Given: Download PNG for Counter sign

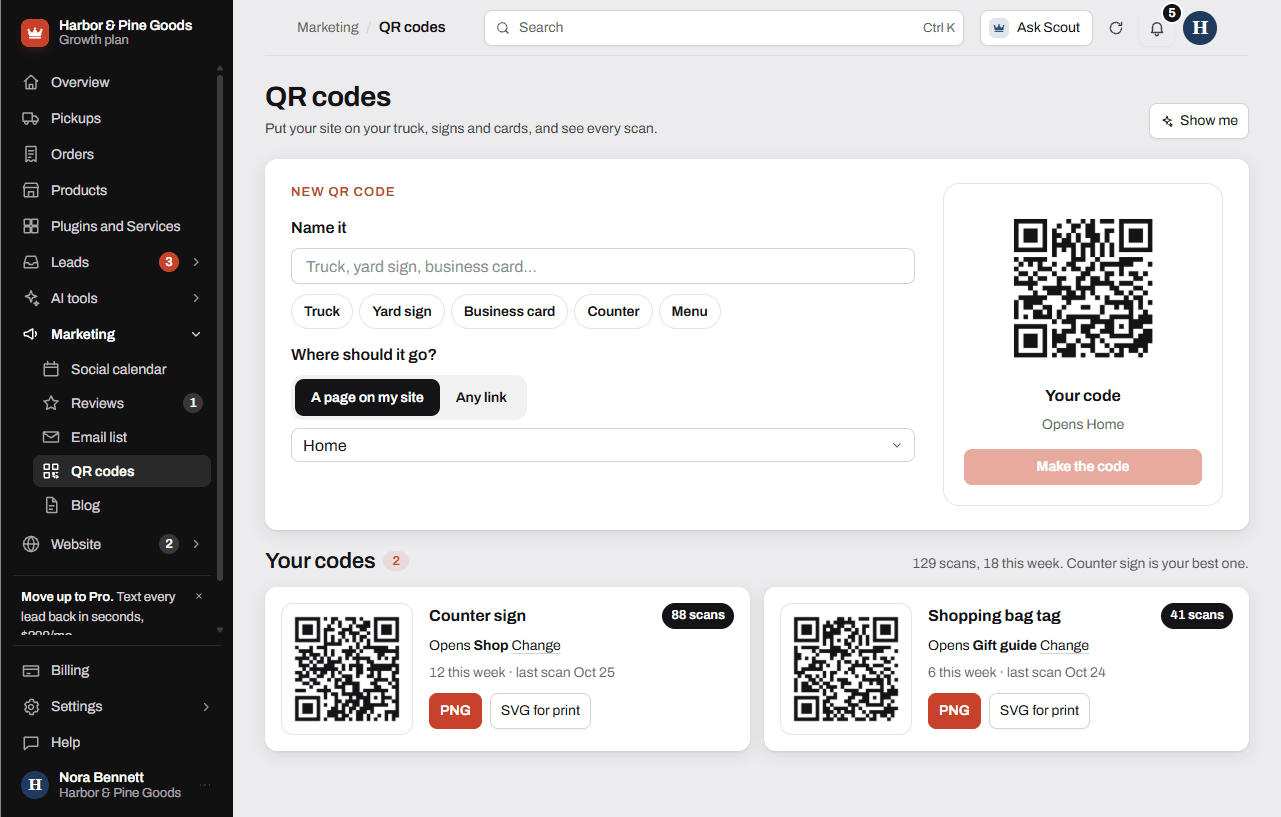Looking at the screenshot, I should (x=455, y=710).
